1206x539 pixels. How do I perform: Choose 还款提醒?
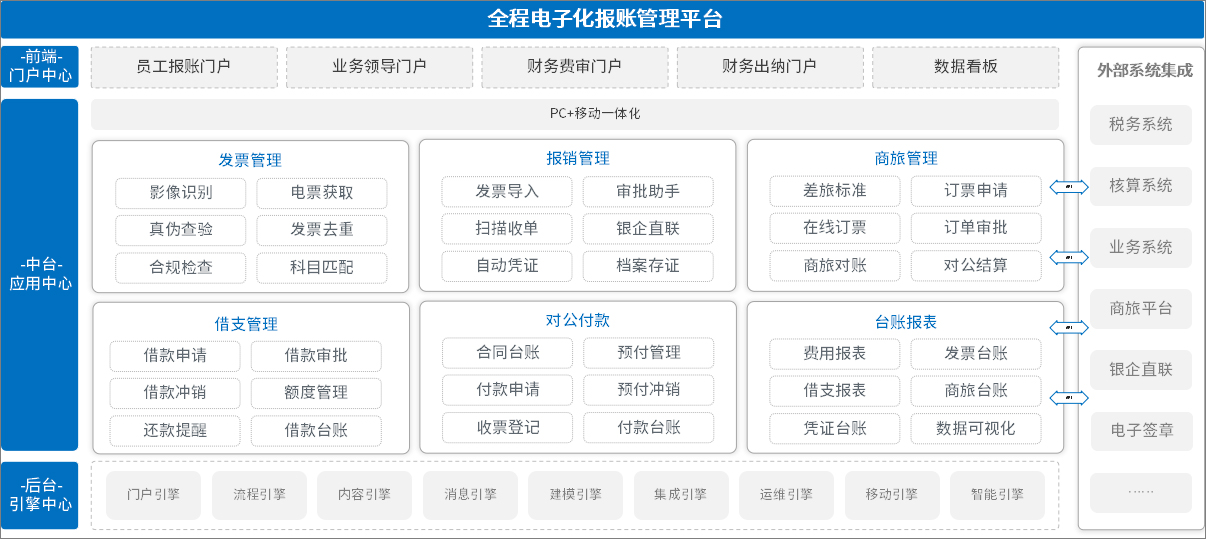(175, 431)
